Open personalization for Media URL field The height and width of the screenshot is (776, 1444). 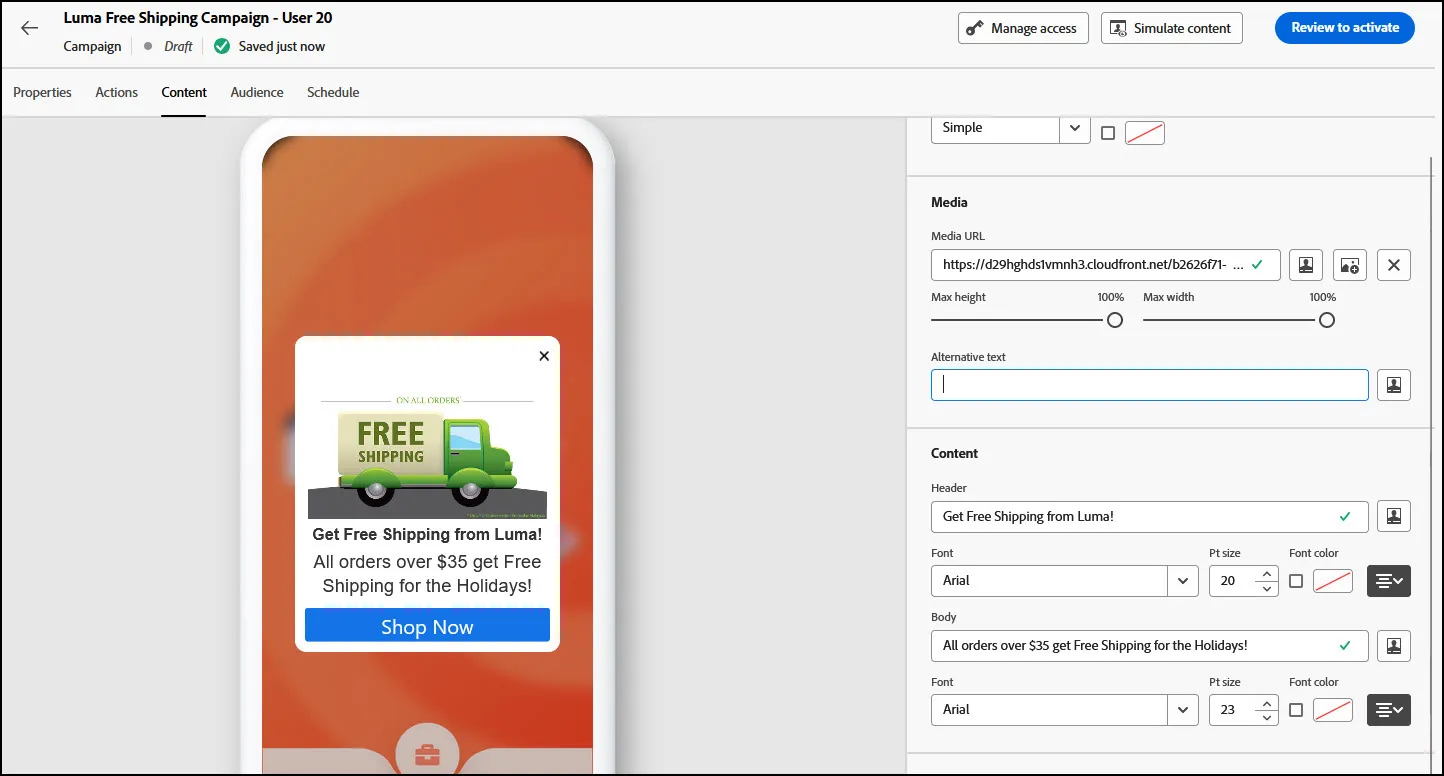pyautogui.click(x=1305, y=265)
